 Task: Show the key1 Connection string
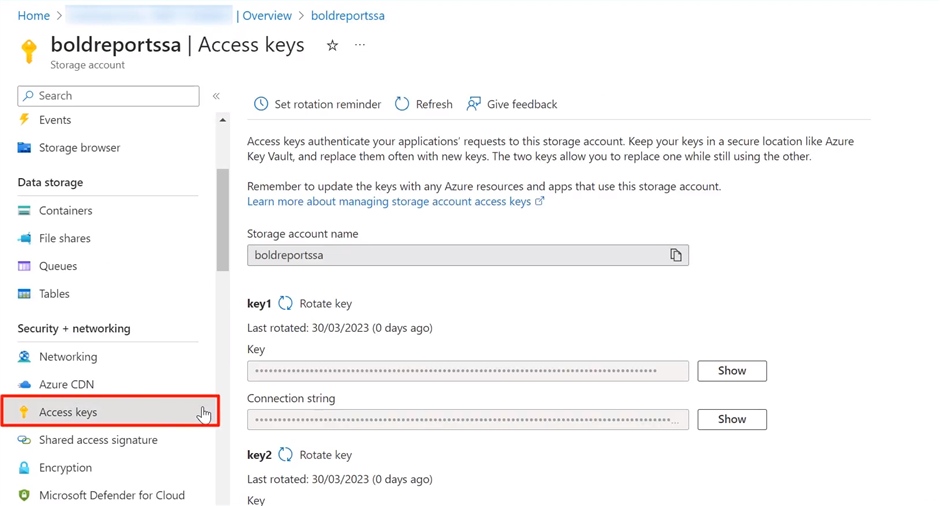[732, 419]
